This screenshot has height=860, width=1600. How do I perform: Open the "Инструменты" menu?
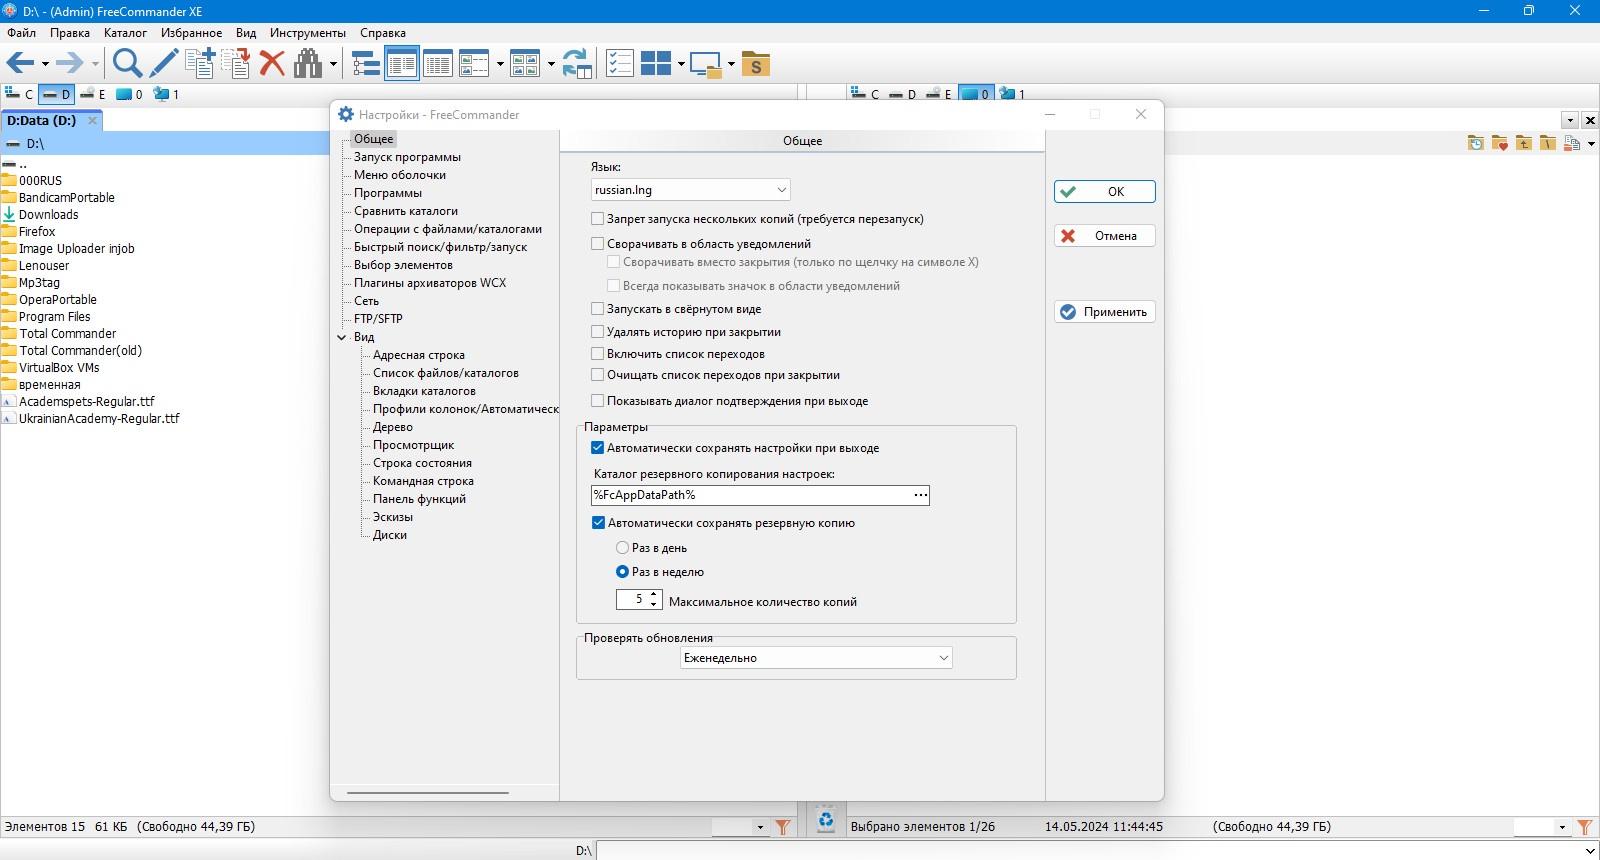(307, 33)
